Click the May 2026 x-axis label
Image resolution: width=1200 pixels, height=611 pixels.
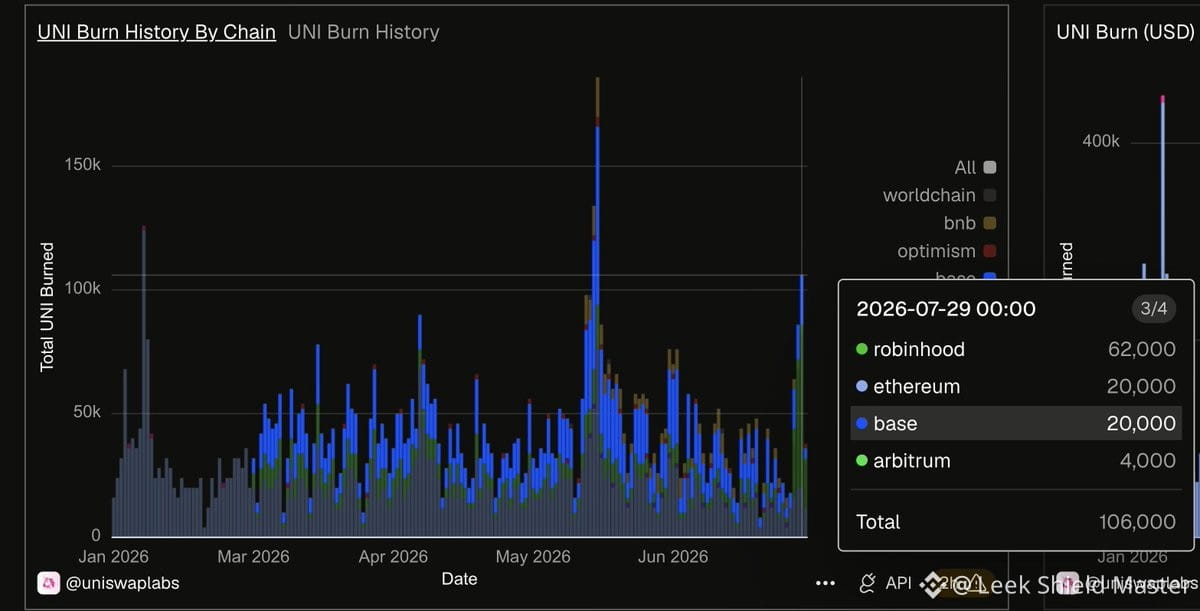(533, 557)
